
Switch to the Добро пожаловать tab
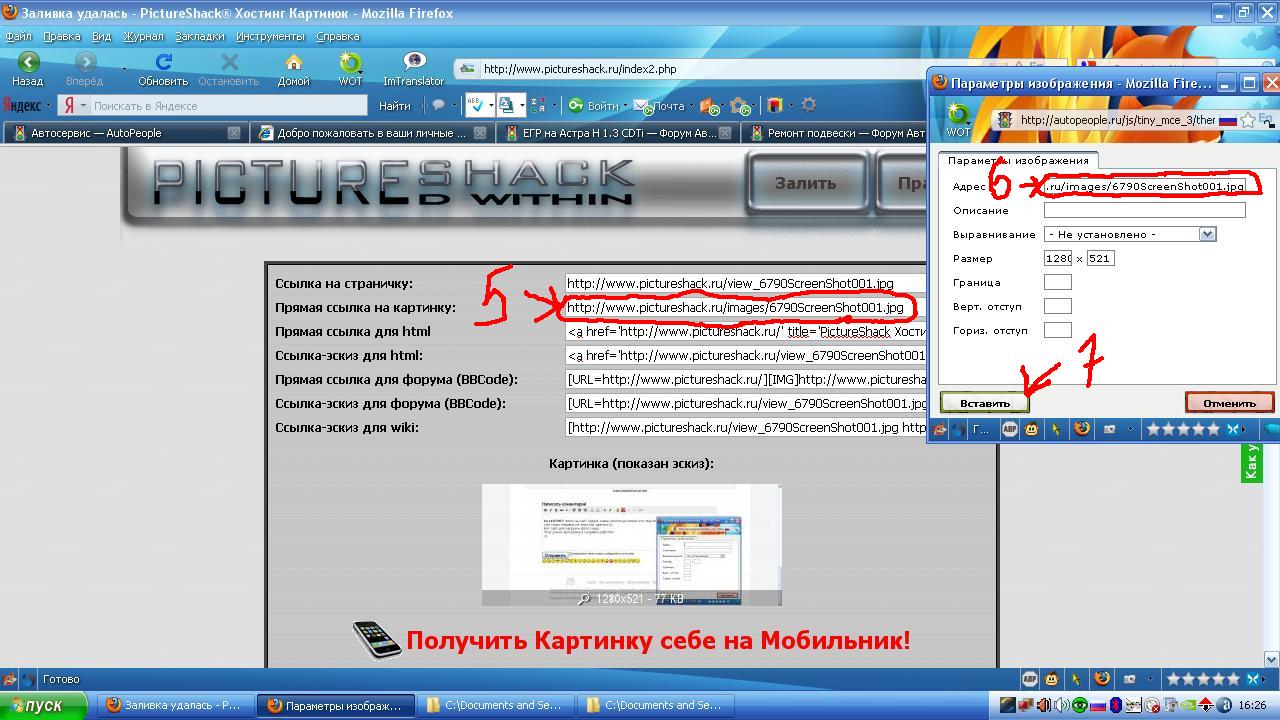click(x=371, y=132)
